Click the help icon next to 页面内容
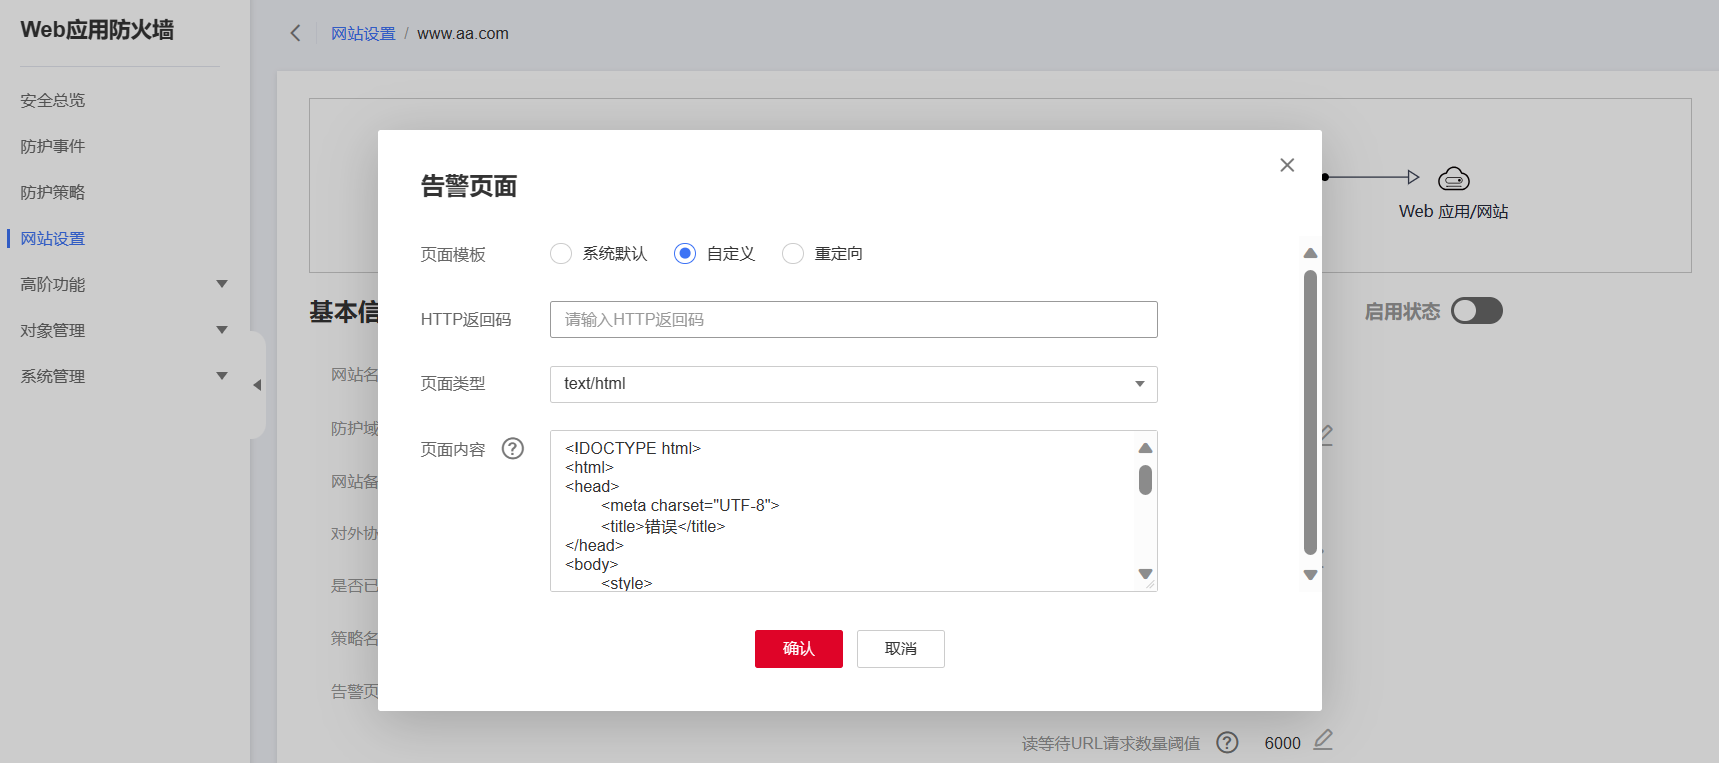This screenshot has height=763, width=1719. (513, 449)
